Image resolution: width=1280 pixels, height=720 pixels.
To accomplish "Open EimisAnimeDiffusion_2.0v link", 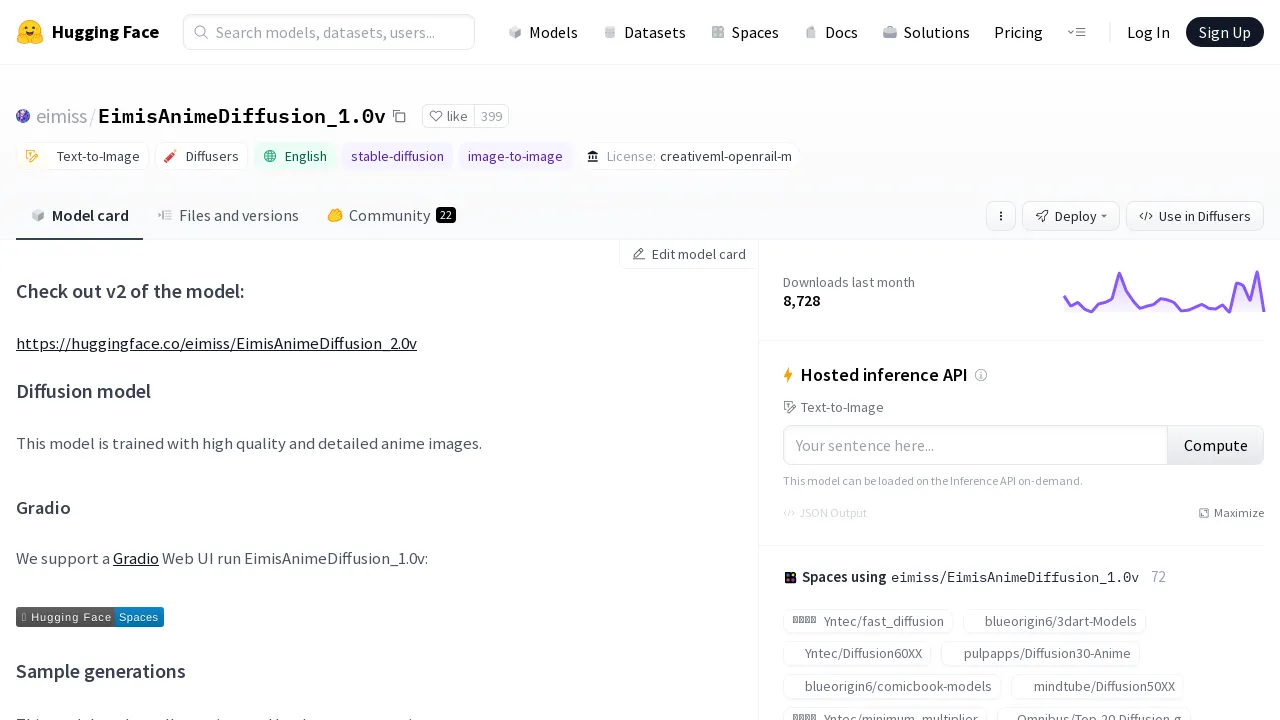I will click(216, 343).
